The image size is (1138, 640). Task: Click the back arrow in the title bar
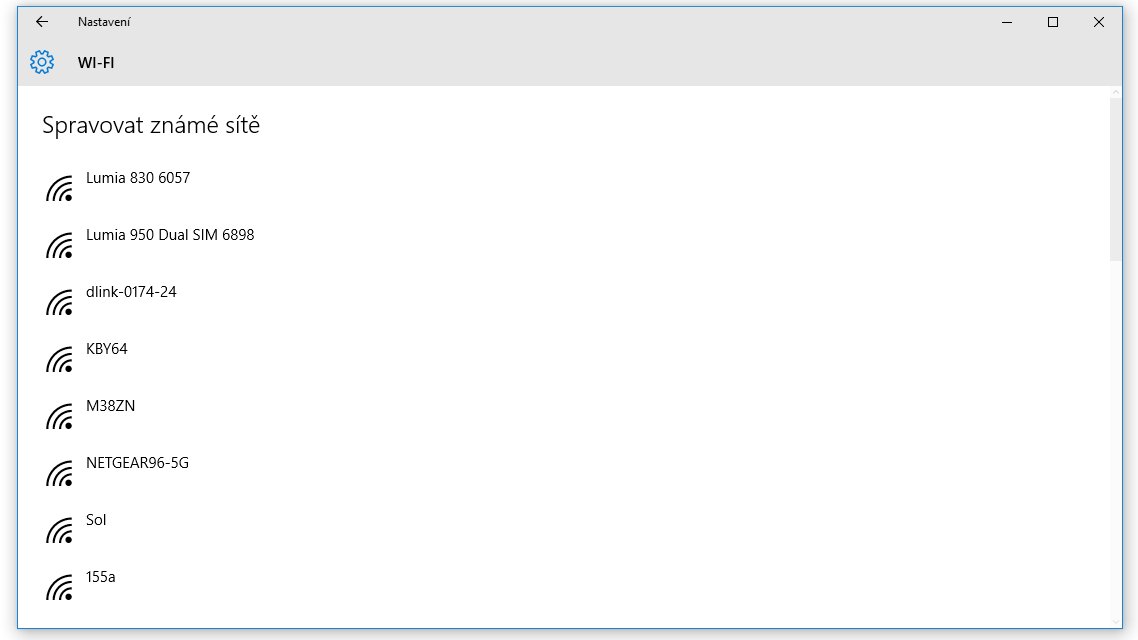(42, 22)
